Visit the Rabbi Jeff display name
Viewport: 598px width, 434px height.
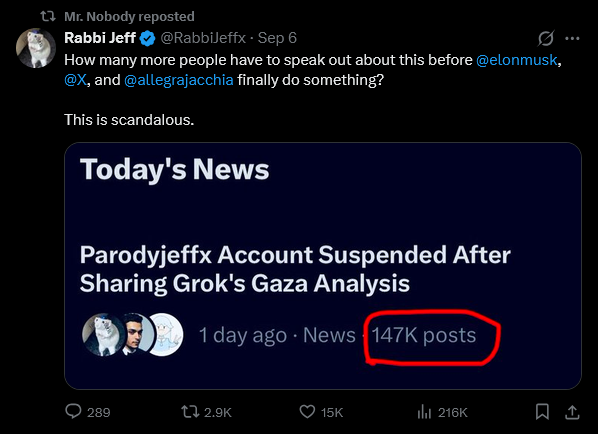tap(100, 38)
